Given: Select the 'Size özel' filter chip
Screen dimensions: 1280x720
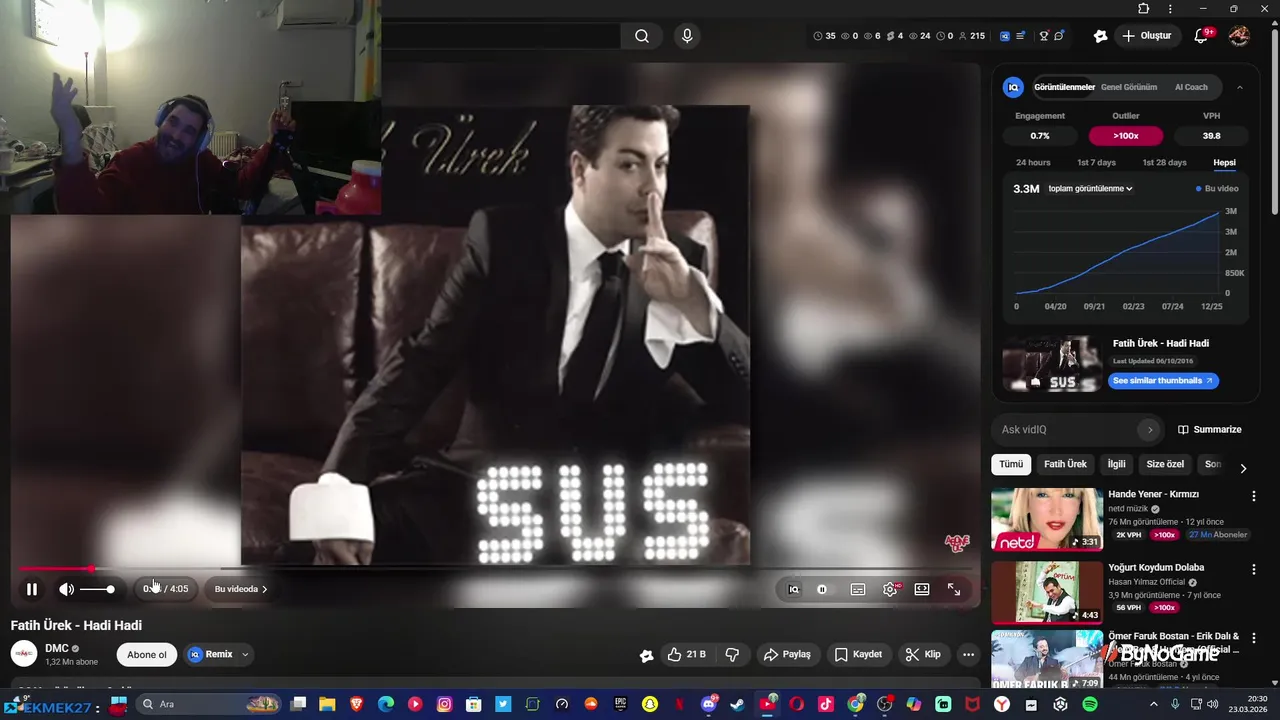Looking at the screenshot, I should click(x=1165, y=464).
